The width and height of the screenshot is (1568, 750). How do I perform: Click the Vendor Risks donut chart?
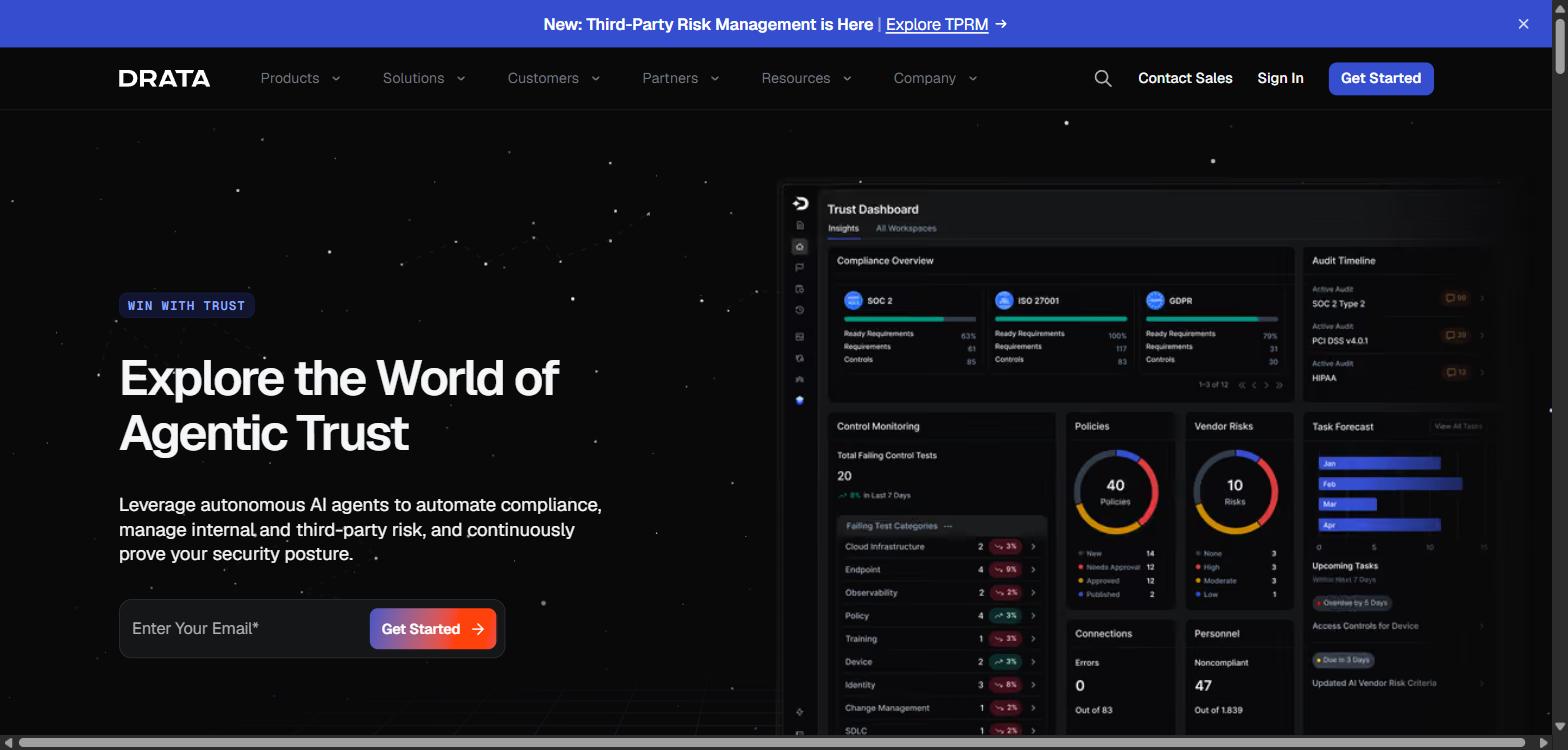point(1235,491)
